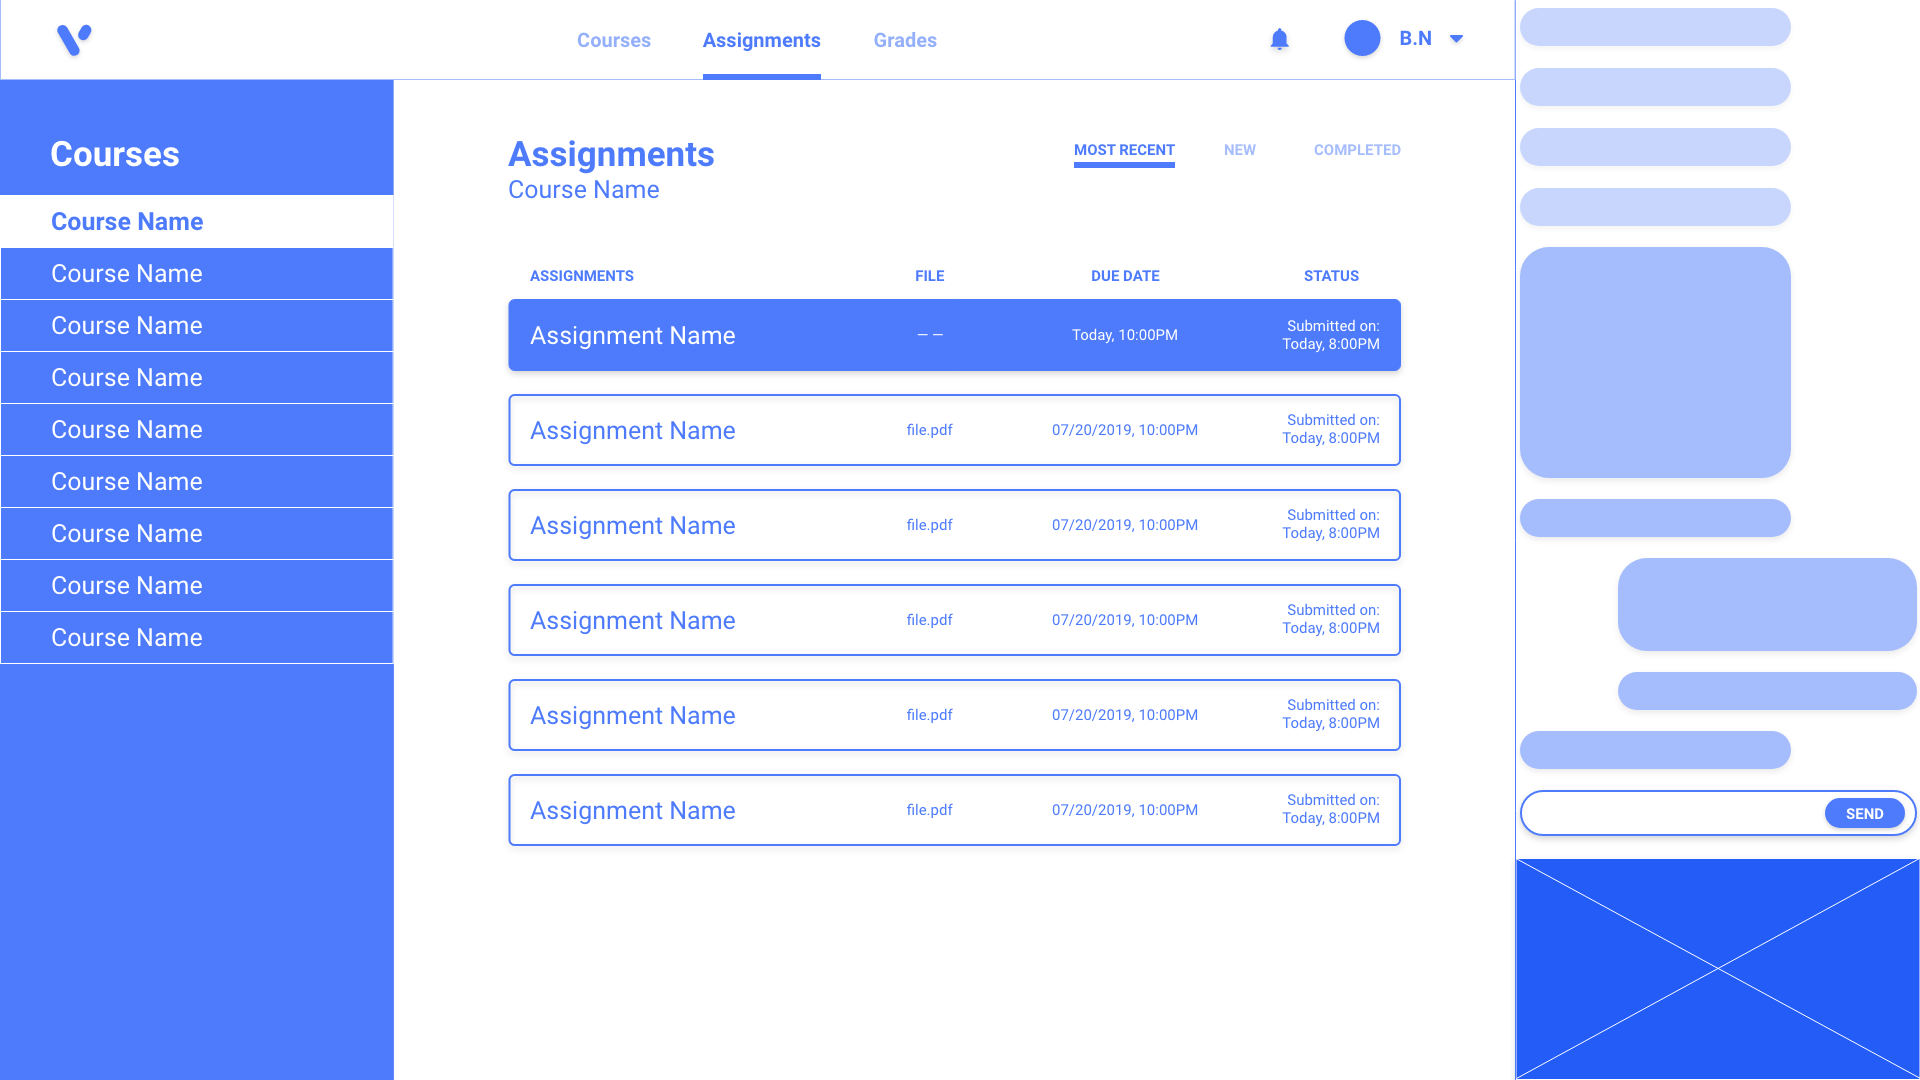Filter assignments by New

1240,150
